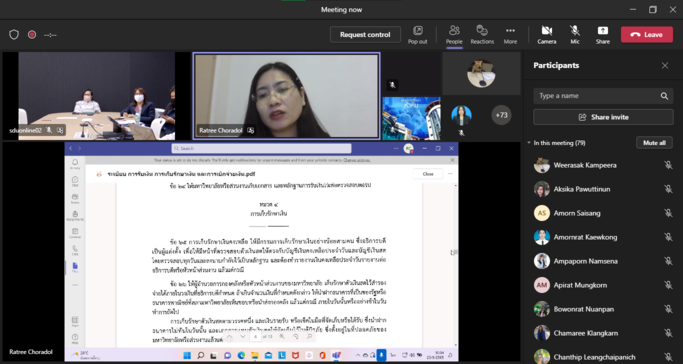Select participant name Weerasak Kampeera
683x364 pixels.
click(585, 165)
